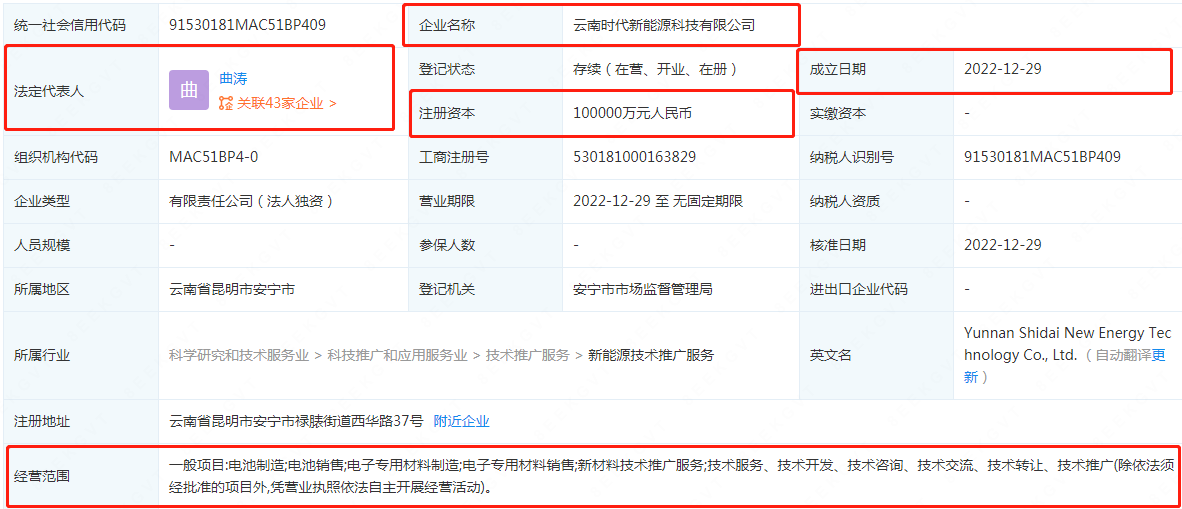
Task: Click the 注册资本 label cell
Action: pyautogui.click(x=485, y=113)
